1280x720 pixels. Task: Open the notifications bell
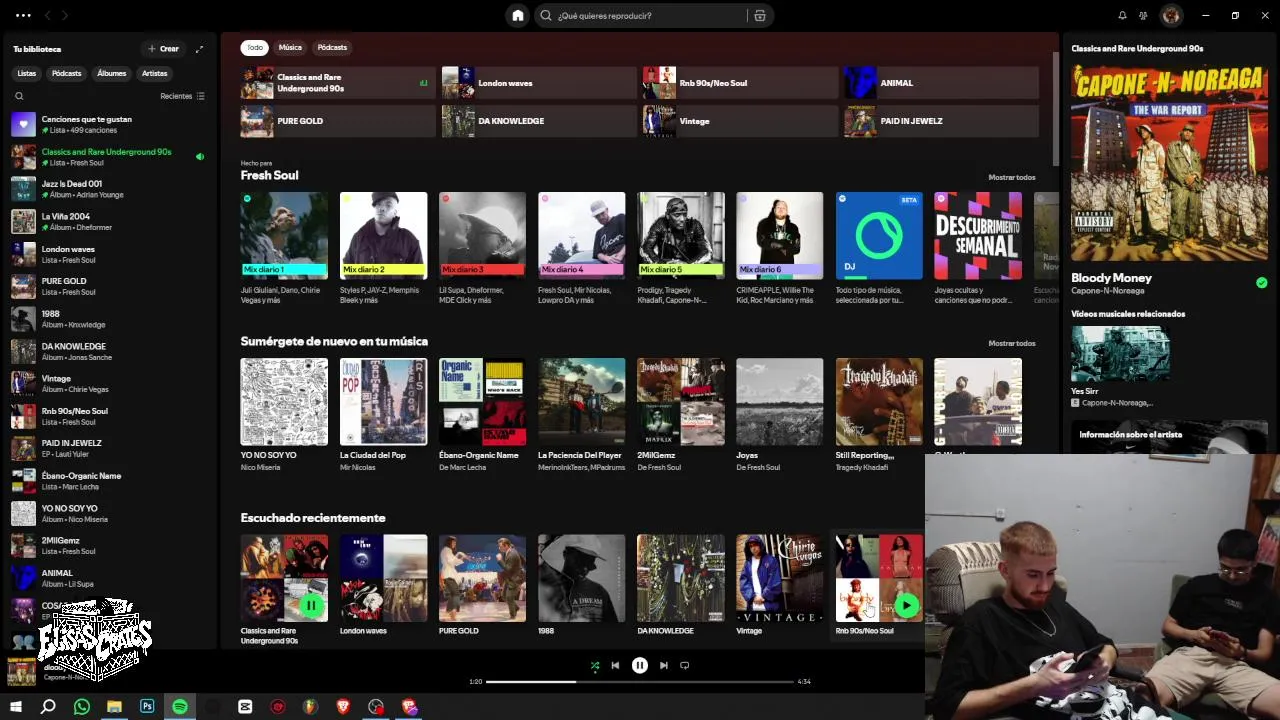pos(1122,15)
